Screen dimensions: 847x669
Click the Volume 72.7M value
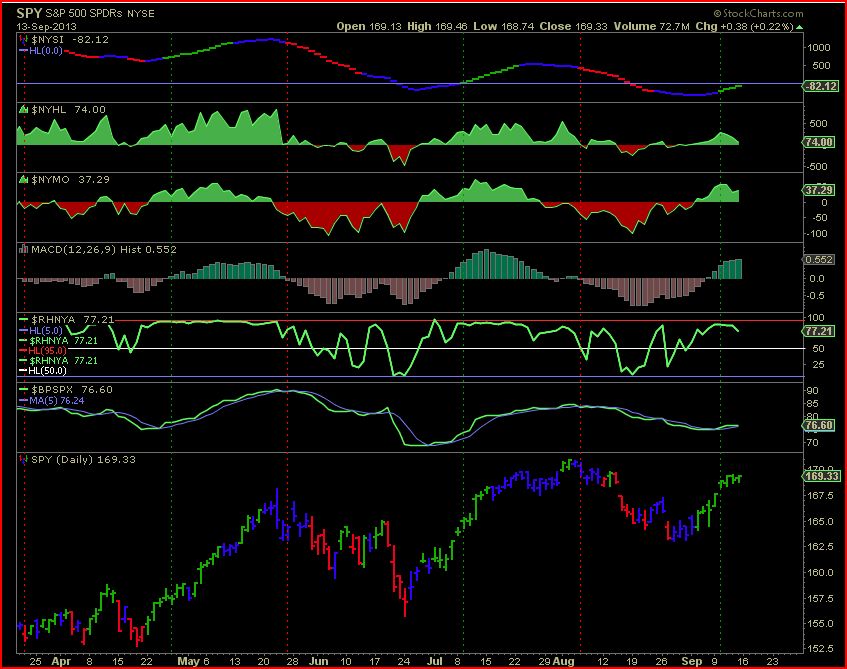coord(651,26)
